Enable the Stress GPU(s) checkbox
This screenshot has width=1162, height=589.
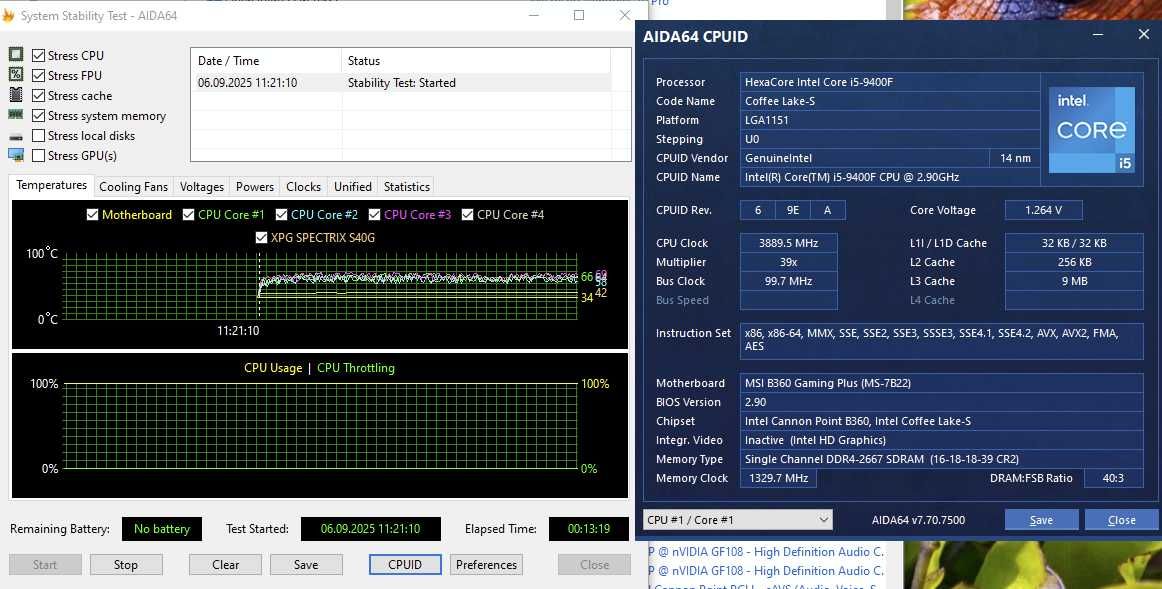pos(39,155)
